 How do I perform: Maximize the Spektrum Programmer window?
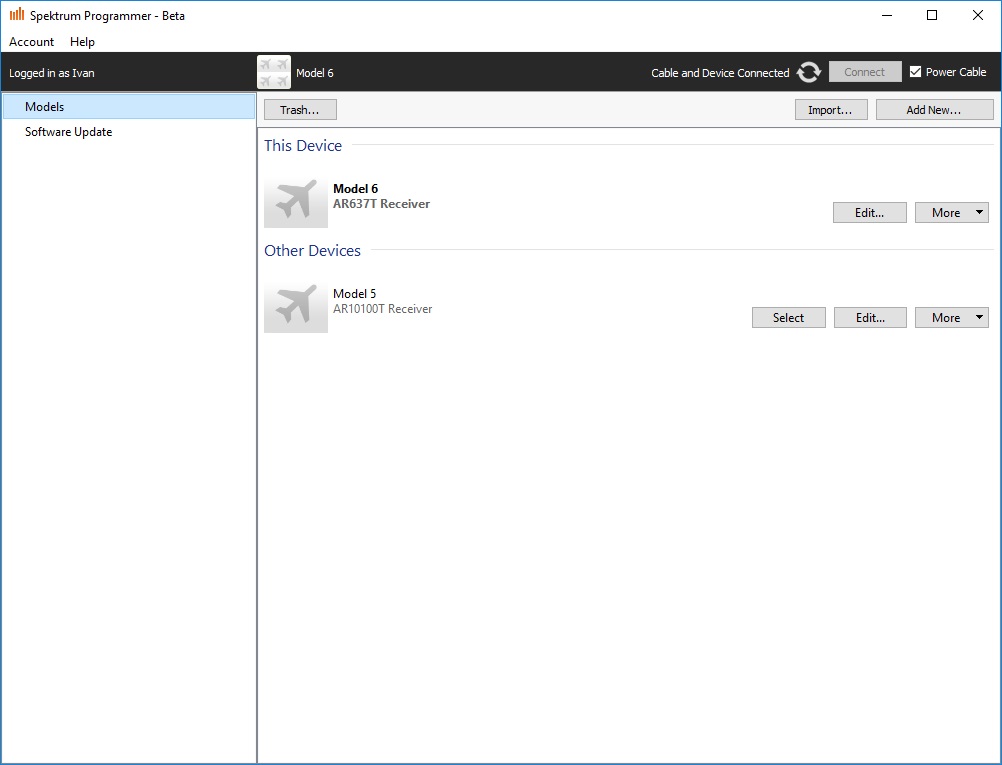[x=931, y=15]
